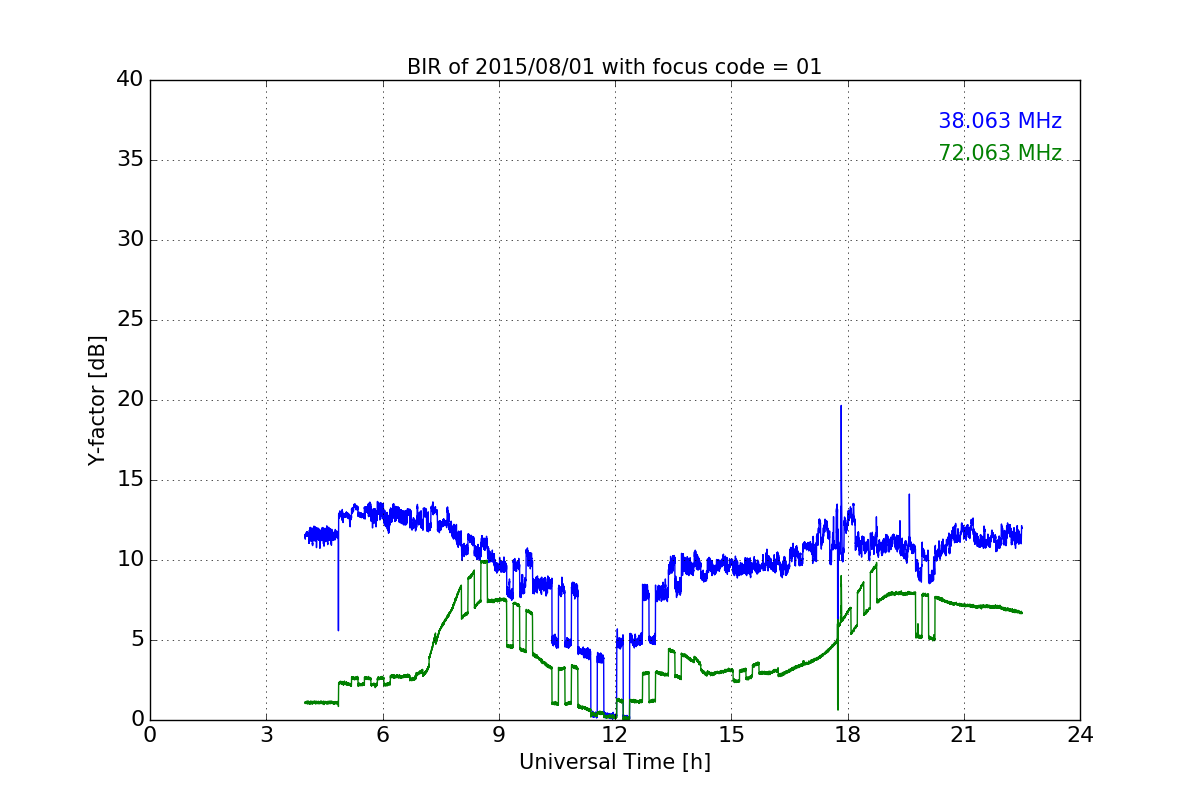Click the x-axis tick label '24'
The width and height of the screenshot is (1200, 800).
[1080, 734]
